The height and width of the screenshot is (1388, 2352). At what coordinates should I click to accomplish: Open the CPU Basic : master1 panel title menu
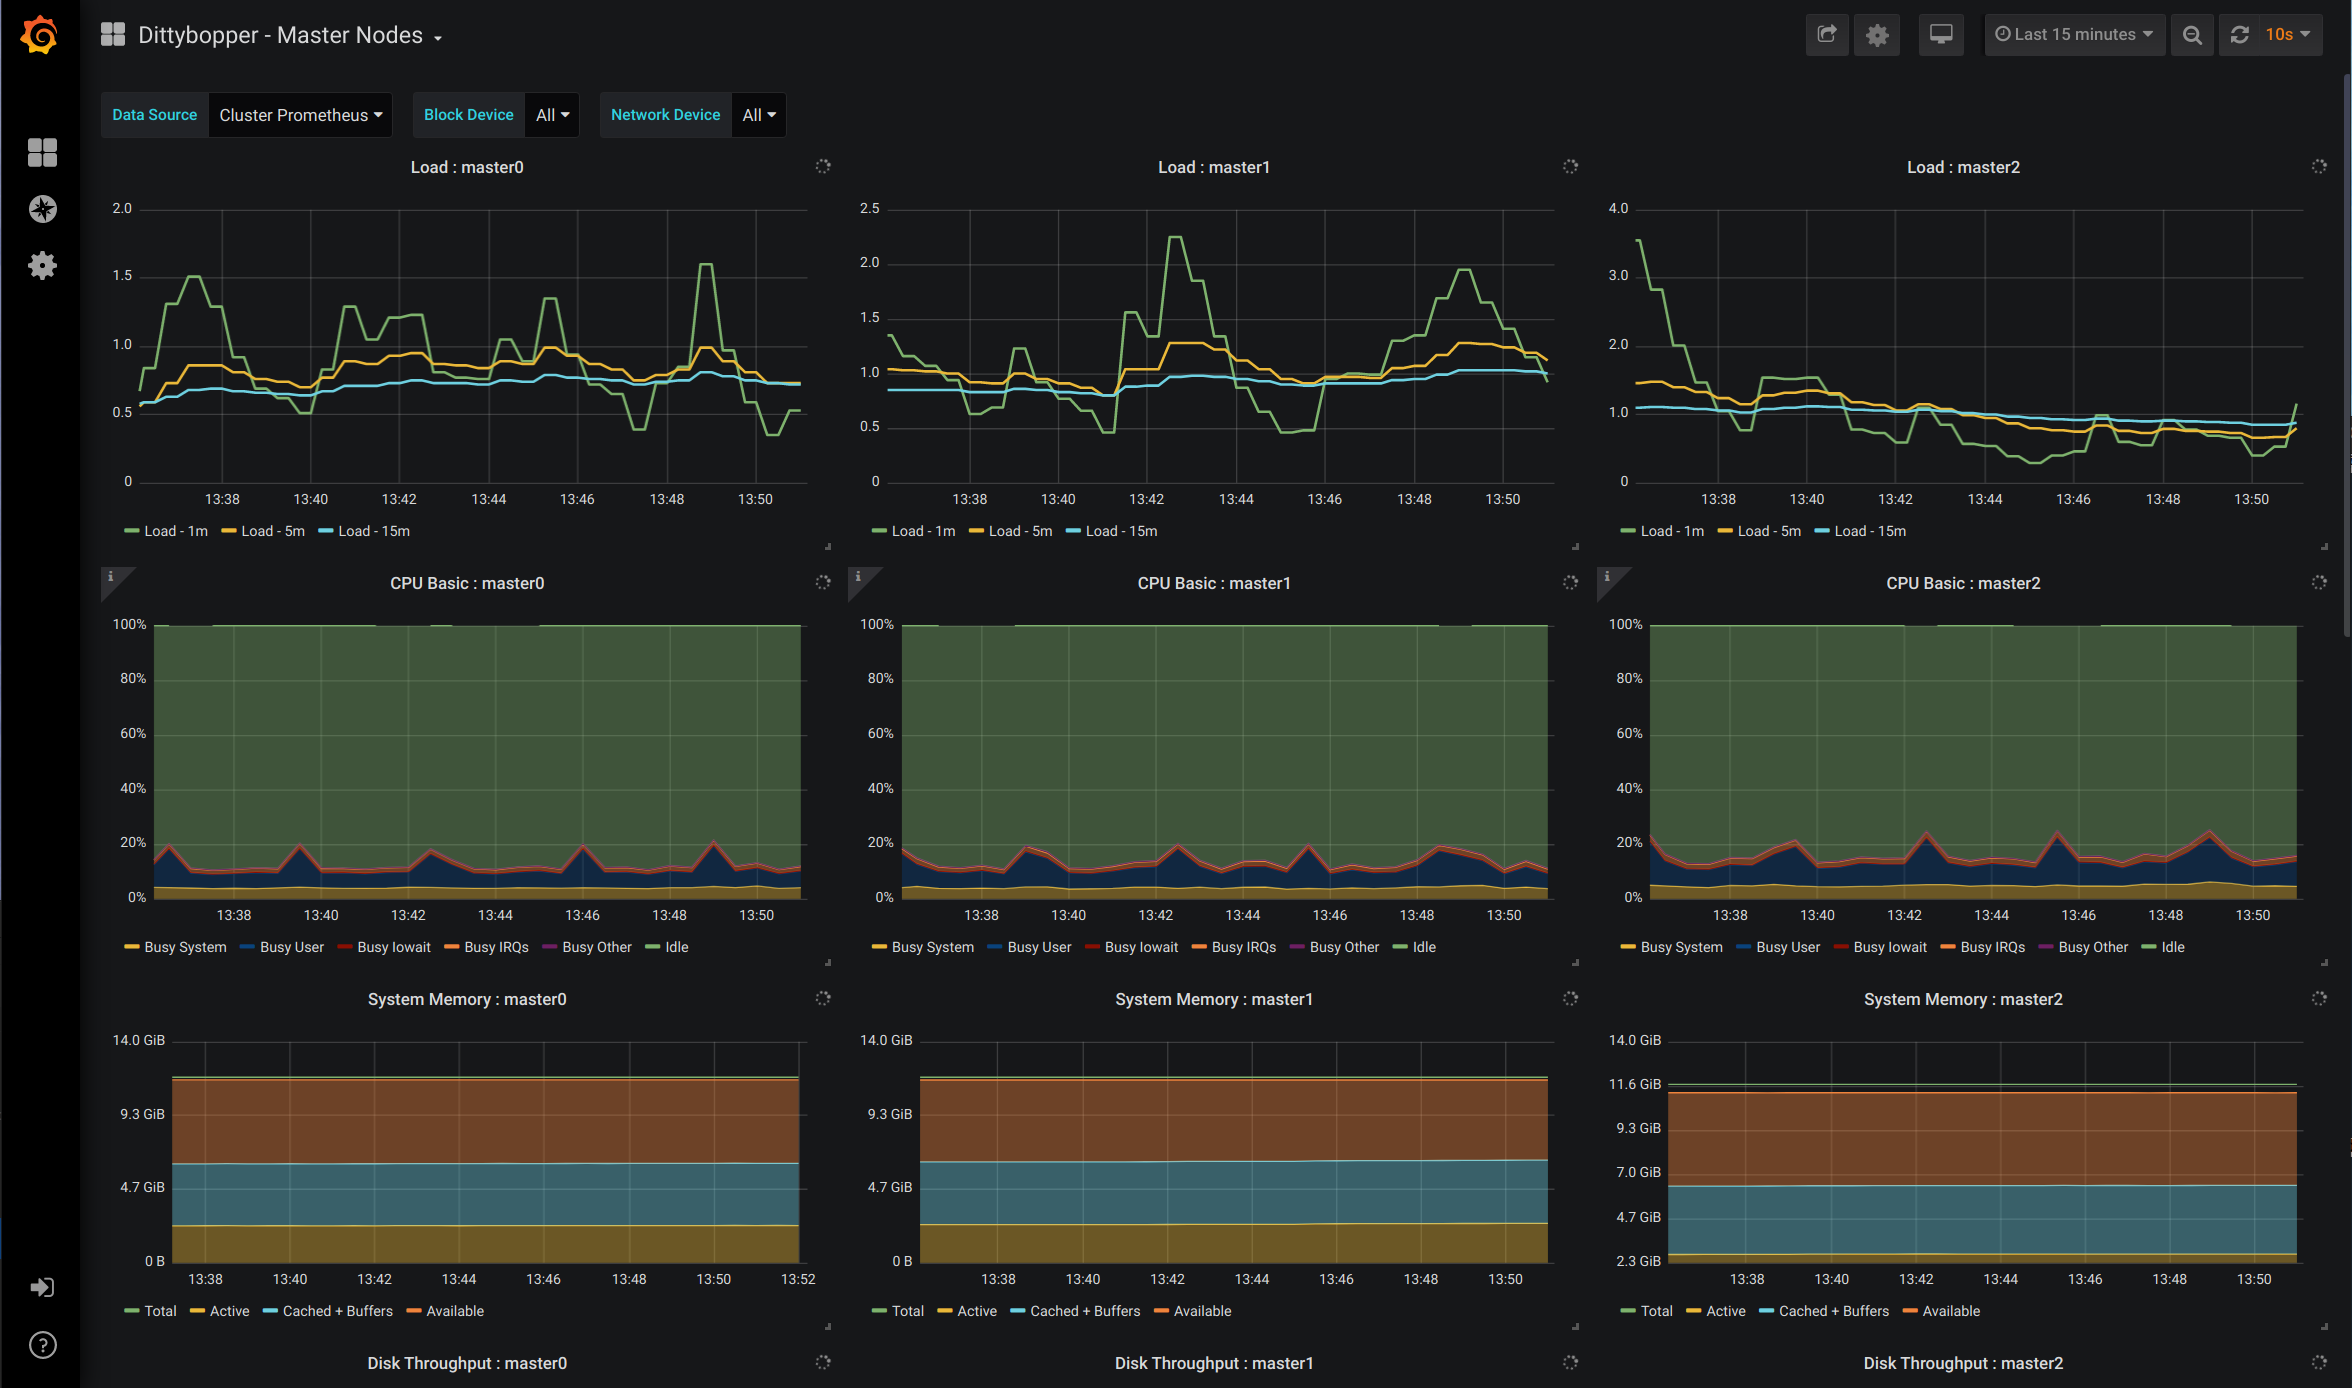[1214, 583]
